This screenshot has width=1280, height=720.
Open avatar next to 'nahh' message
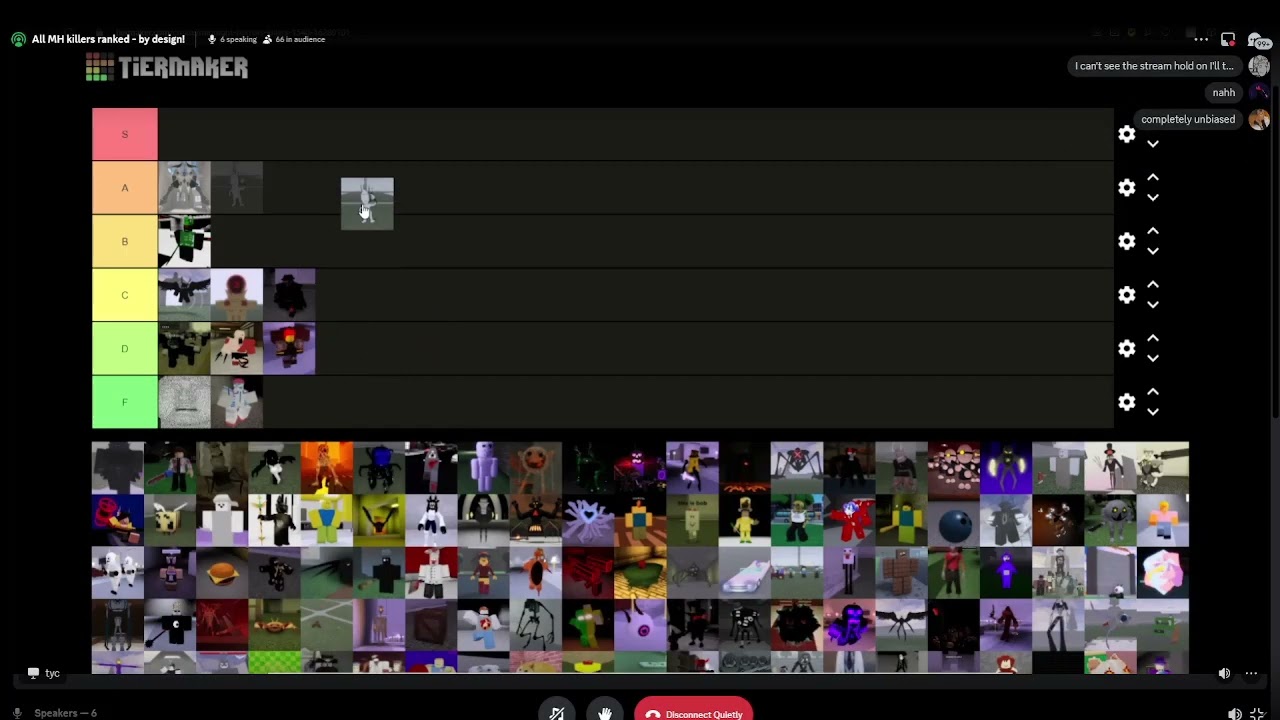[x=1259, y=92]
